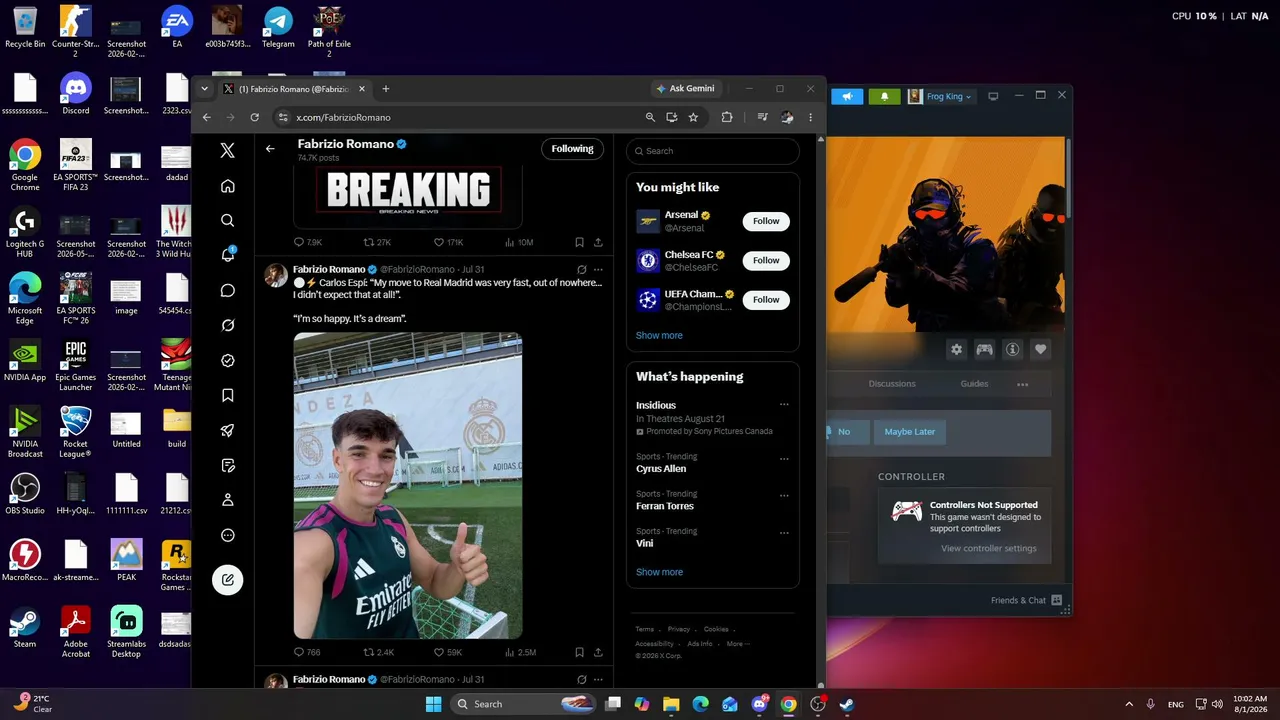Open Explore search icon in X sidebar
Image resolution: width=1280 pixels, height=720 pixels.
pos(228,220)
